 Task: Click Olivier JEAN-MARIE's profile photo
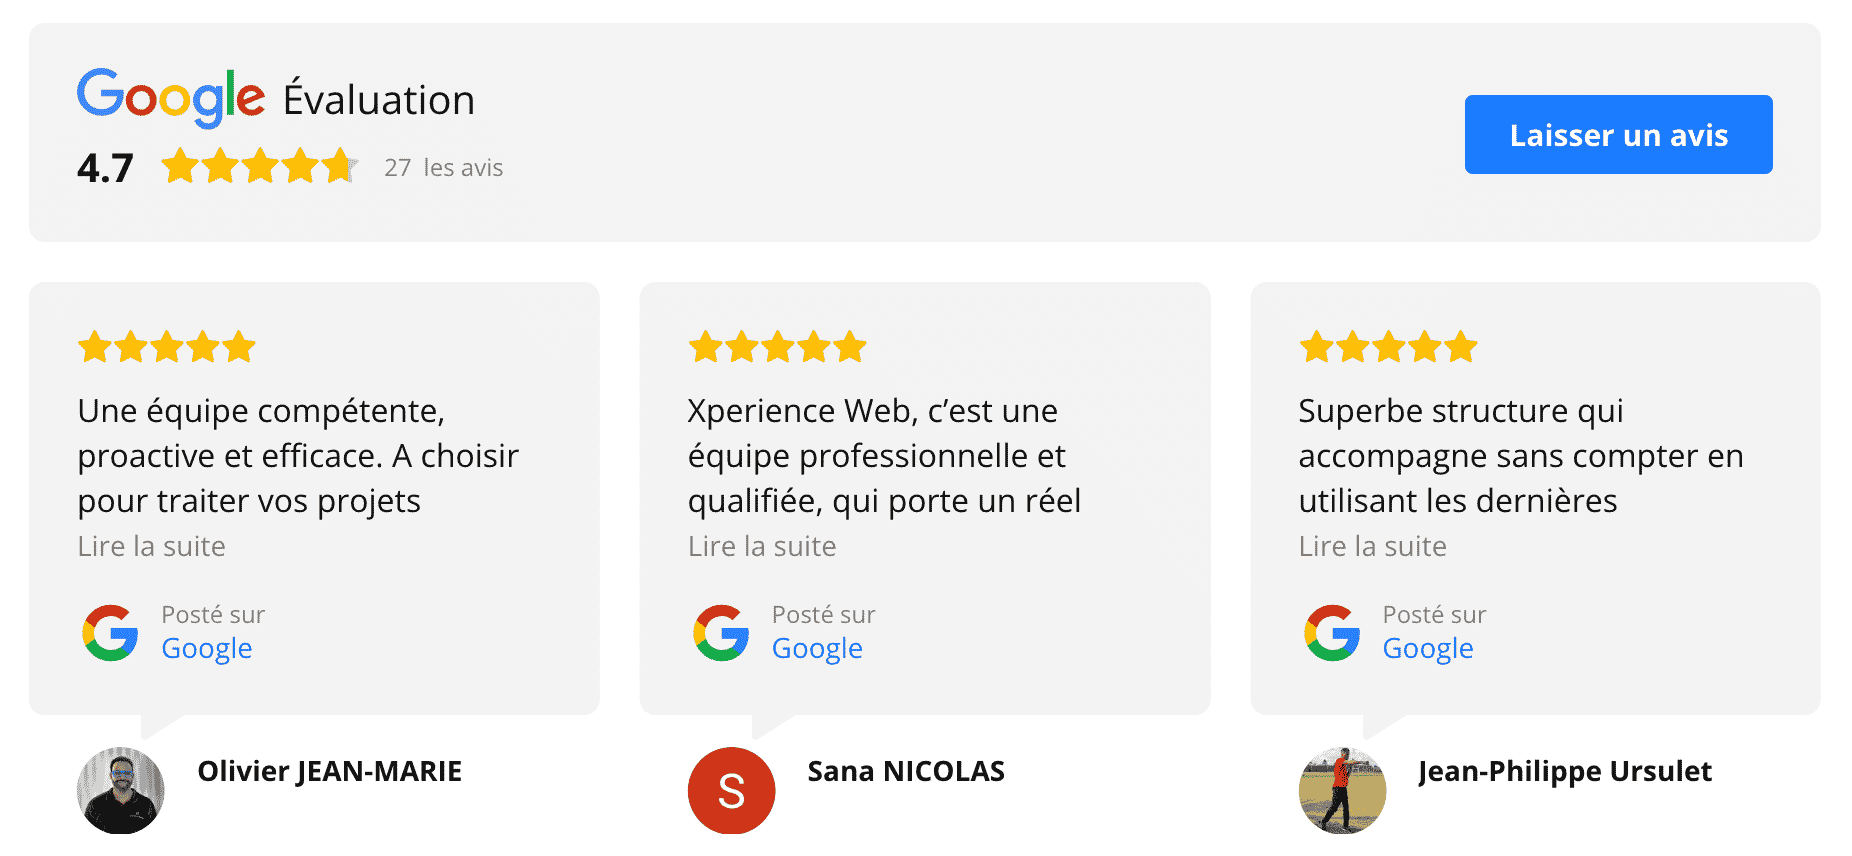click(x=121, y=790)
